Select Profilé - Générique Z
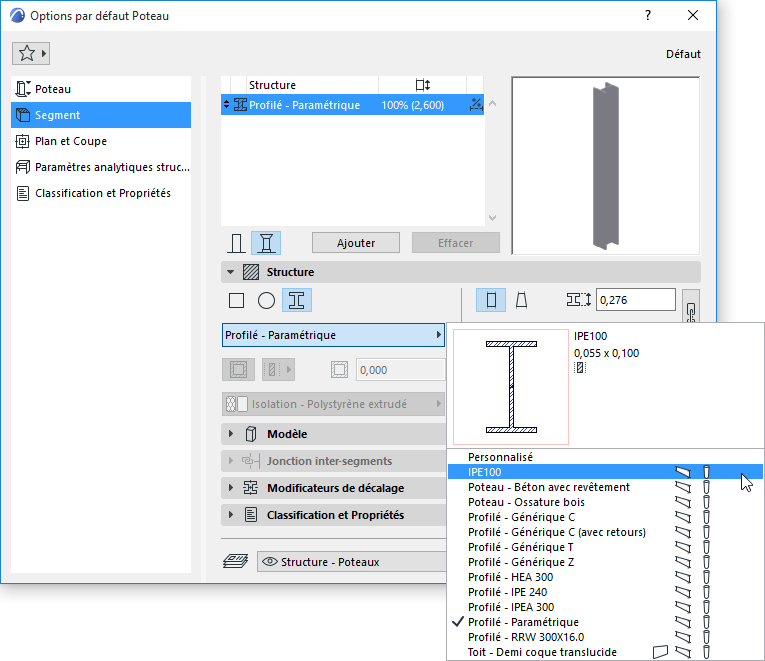 tap(605, 562)
